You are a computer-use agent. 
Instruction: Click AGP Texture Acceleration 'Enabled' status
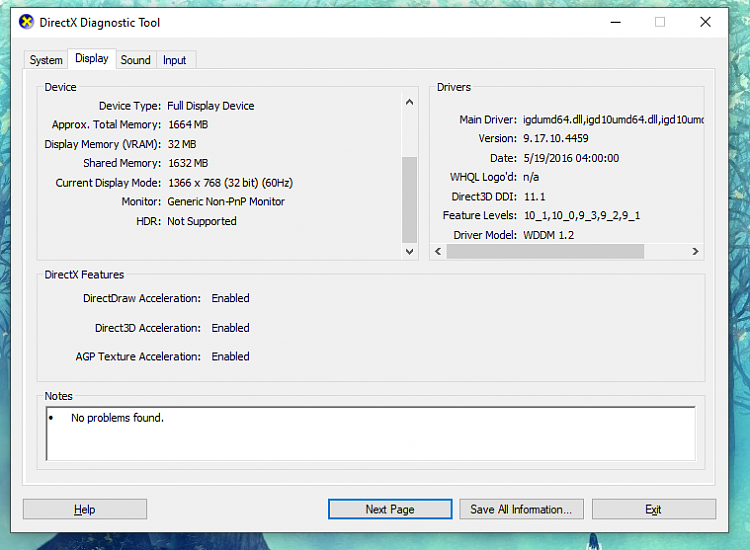pos(231,356)
